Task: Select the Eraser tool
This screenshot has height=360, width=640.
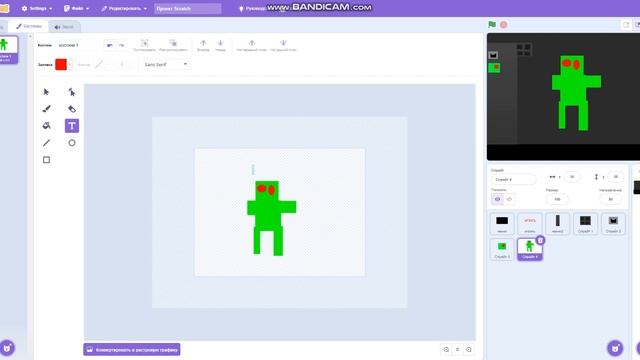Action: (x=72, y=109)
